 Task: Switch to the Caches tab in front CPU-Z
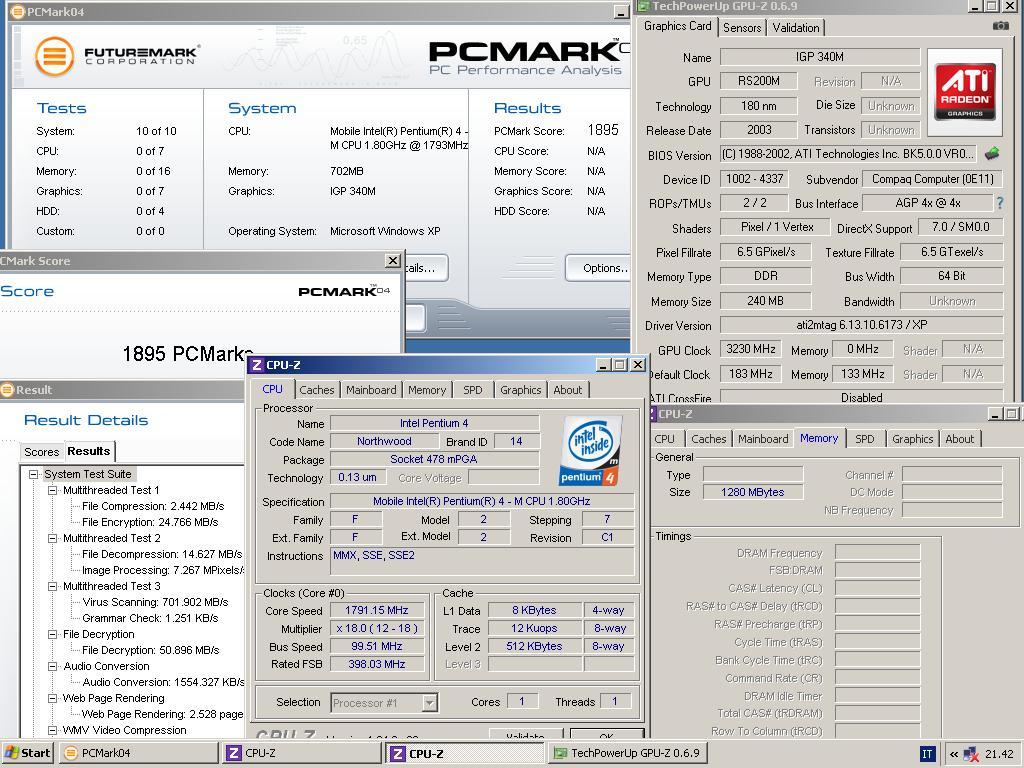click(317, 391)
